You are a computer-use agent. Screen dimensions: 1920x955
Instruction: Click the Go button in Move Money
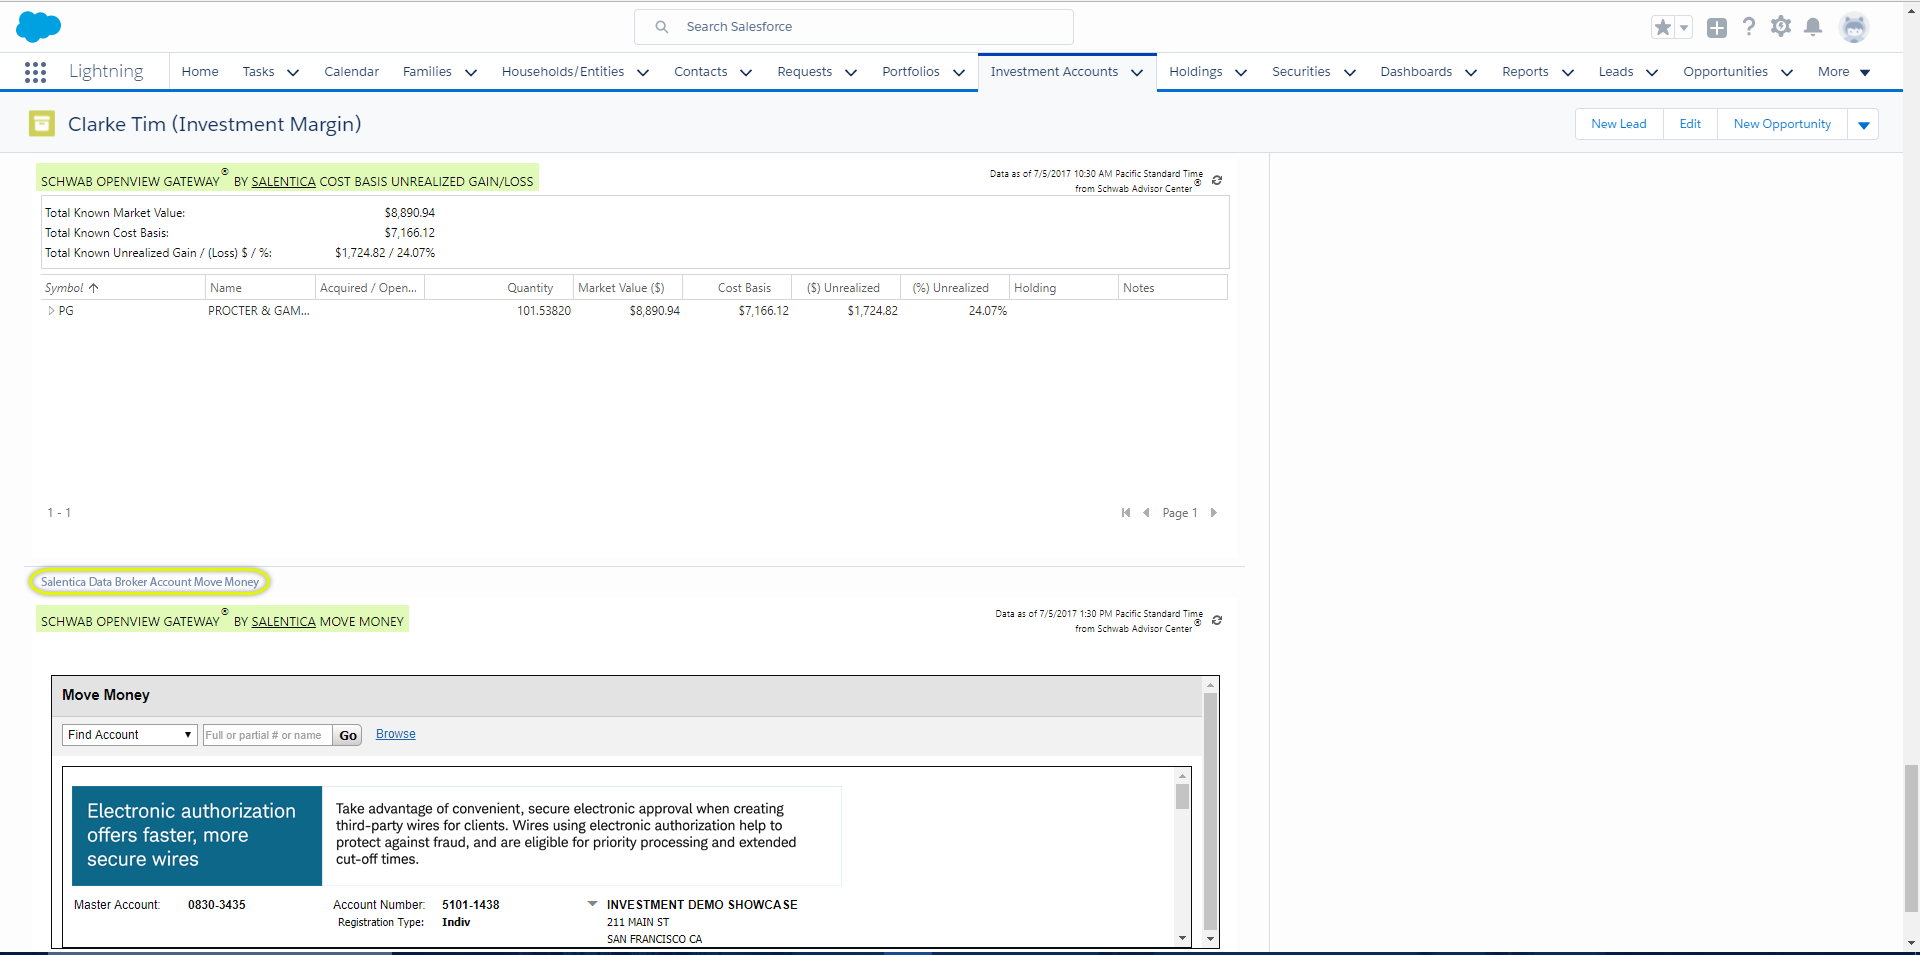click(x=347, y=736)
